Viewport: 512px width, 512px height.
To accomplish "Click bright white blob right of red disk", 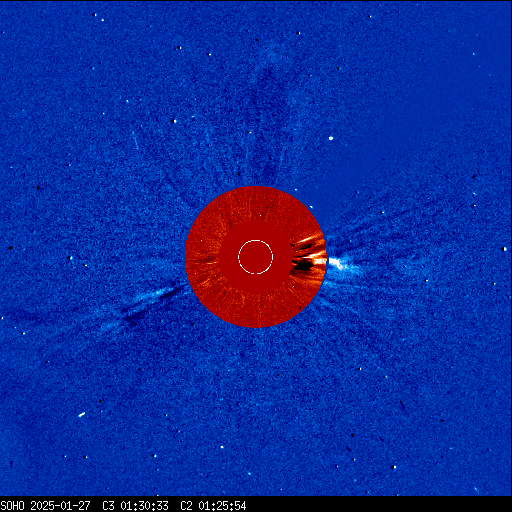I will pos(337,263).
